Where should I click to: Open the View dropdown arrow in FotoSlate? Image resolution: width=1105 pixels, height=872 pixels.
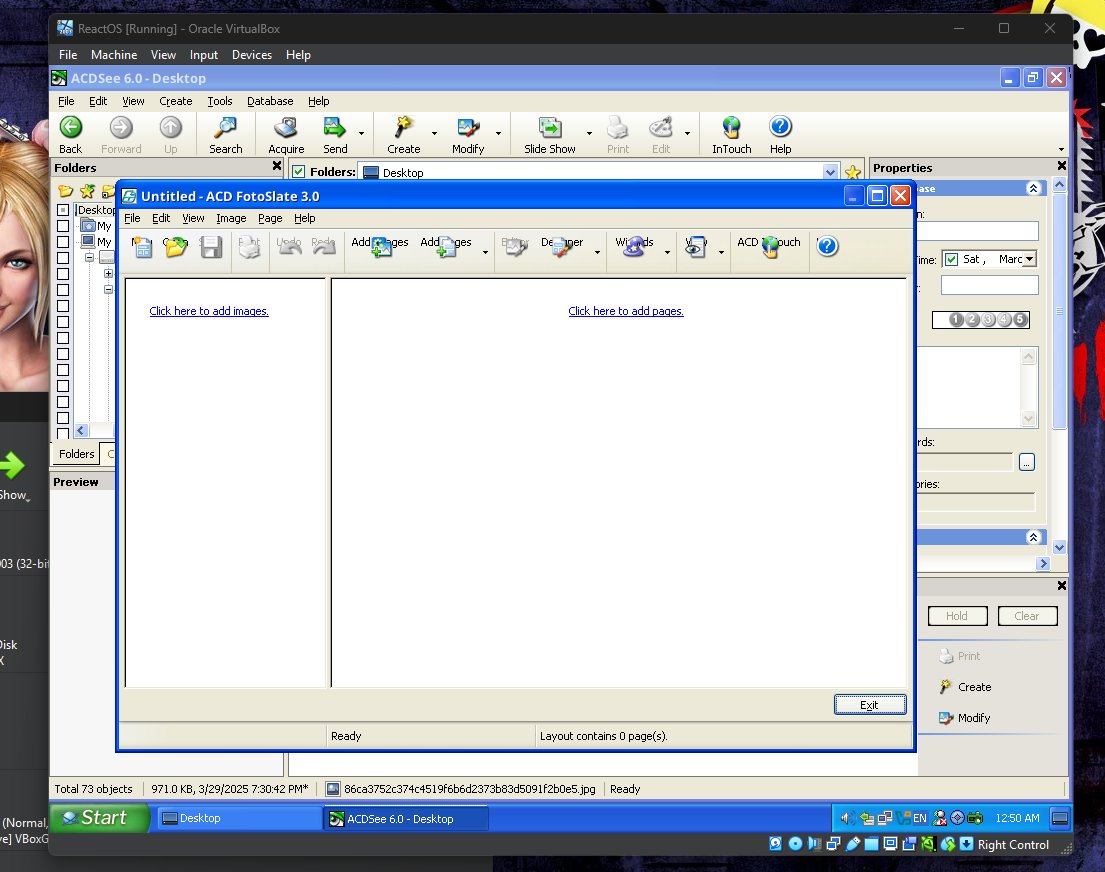coord(721,252)
